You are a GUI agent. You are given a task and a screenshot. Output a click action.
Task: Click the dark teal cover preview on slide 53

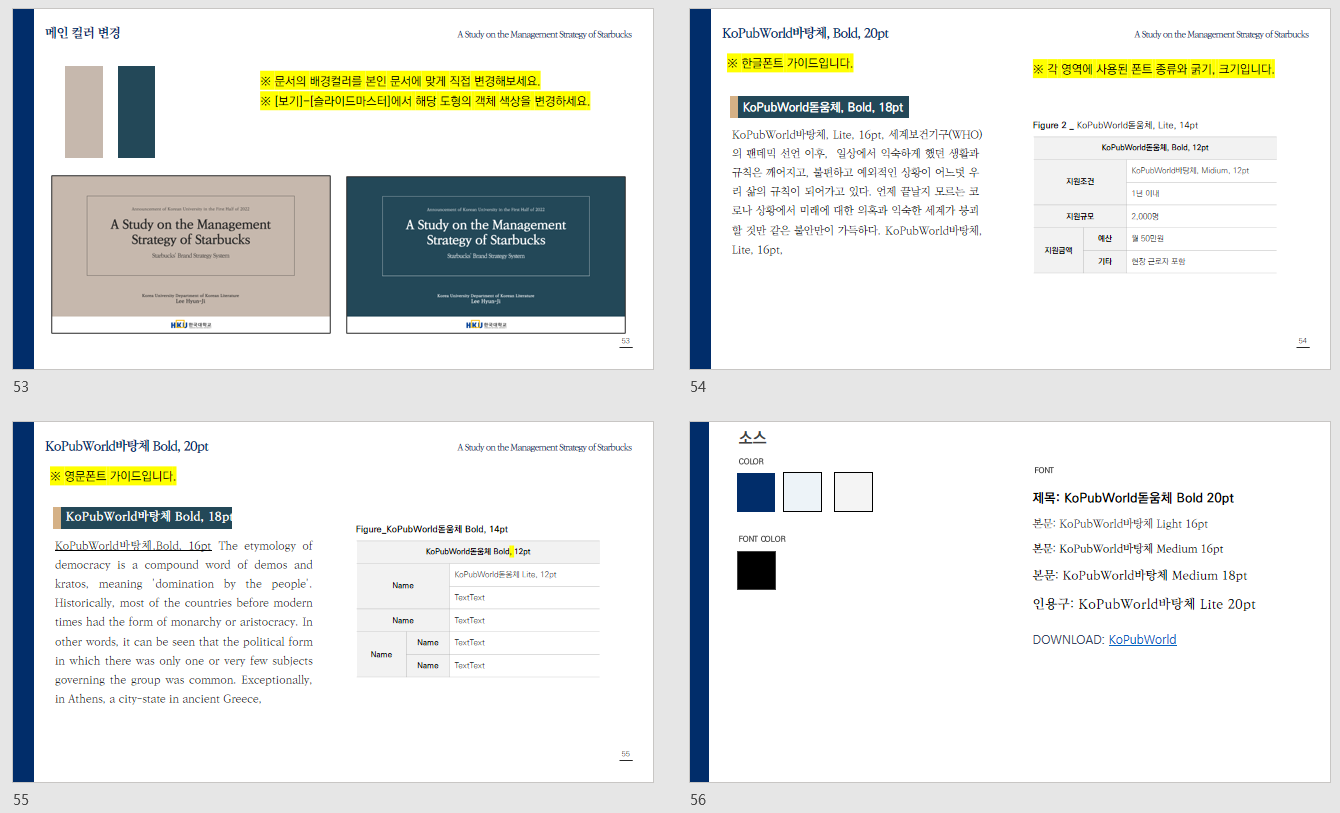pos(486,255)
